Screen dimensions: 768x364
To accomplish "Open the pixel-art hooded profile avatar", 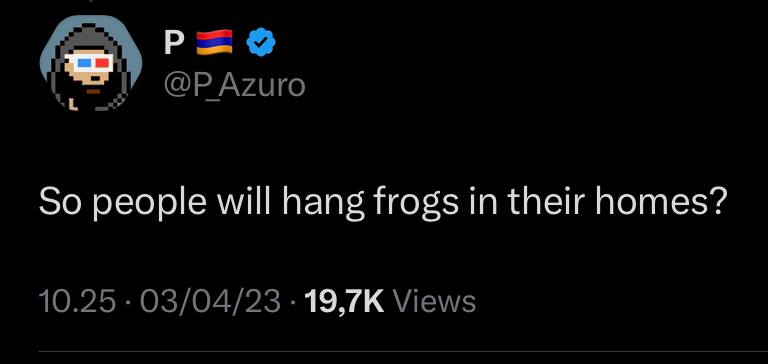I will pos(91,63).
